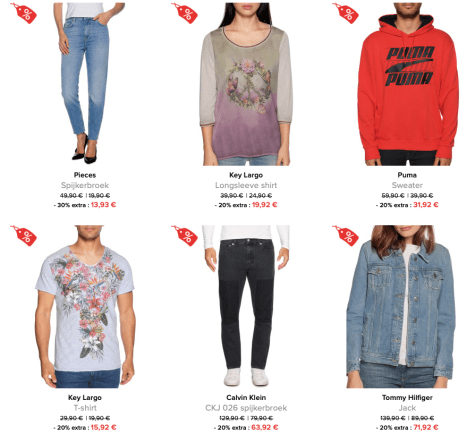Select the Calvin Klein brand name
The width and height of the screenshot is (475, 443).
click(x=246, y=398)
